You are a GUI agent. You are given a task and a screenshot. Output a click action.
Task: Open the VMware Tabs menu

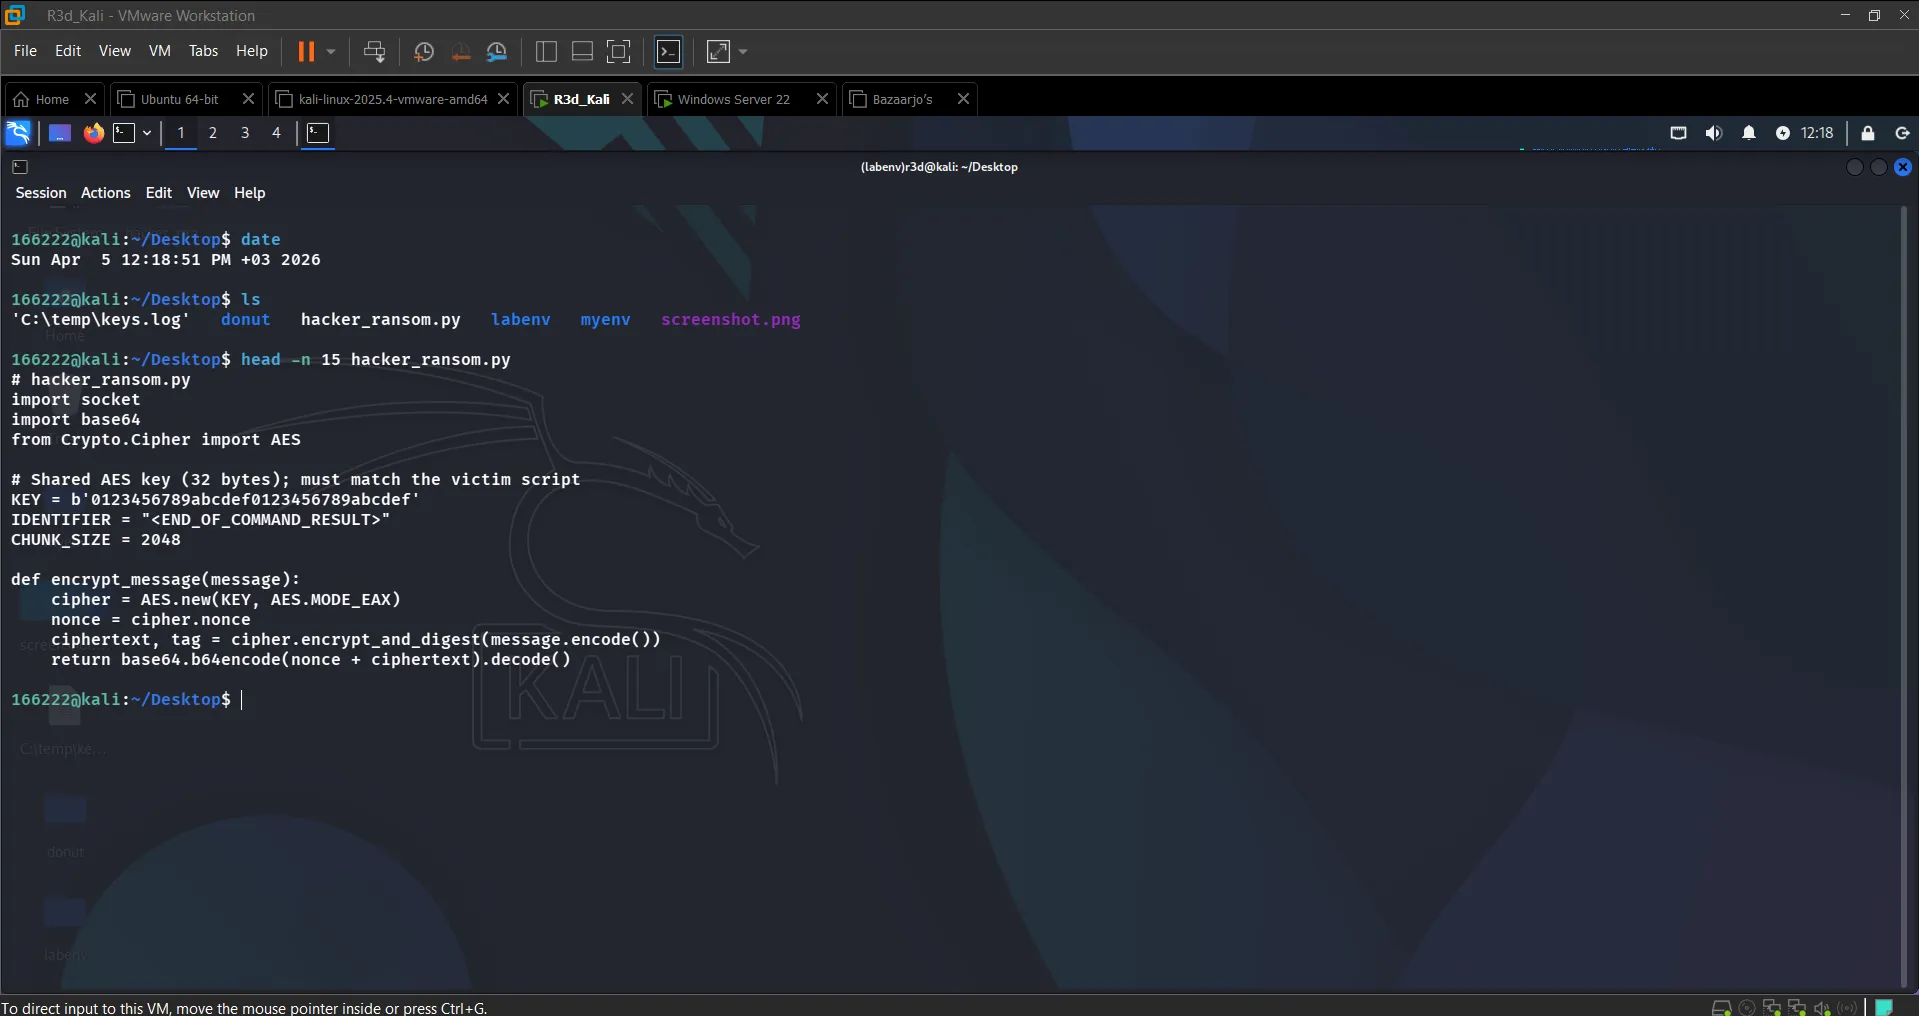coord(203,51)
